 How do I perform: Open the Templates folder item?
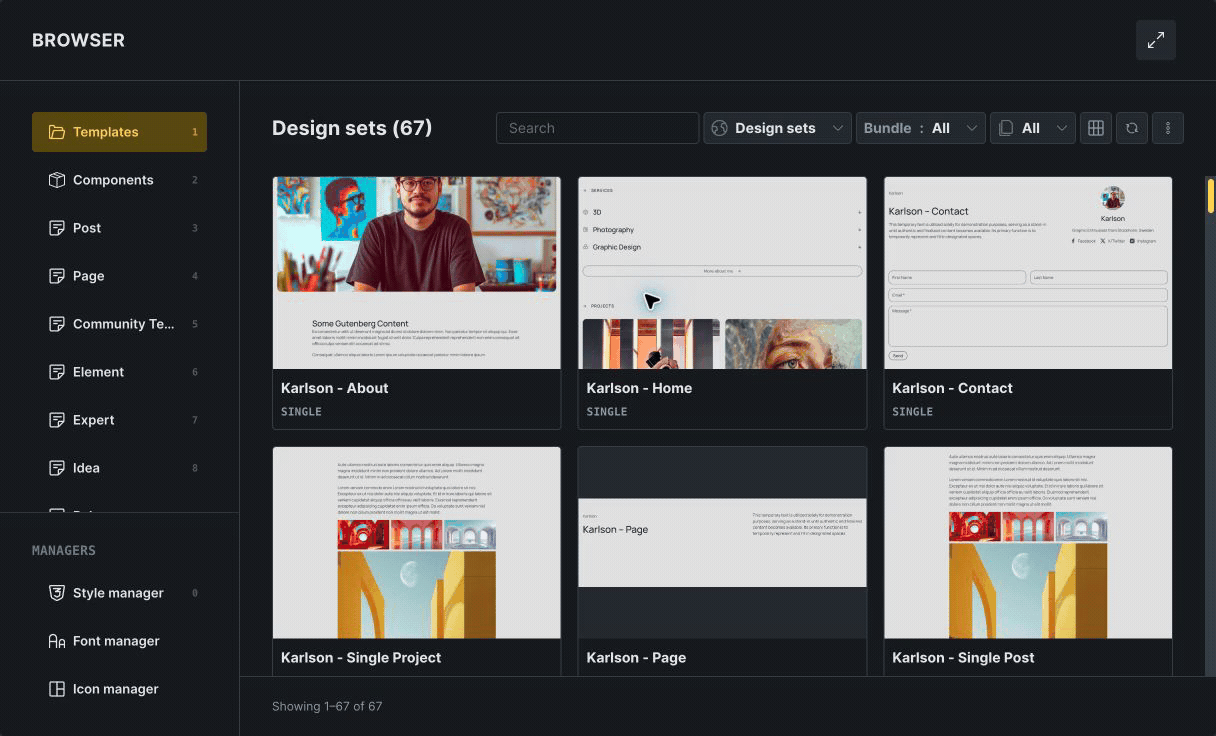click(x=119, y=132)
